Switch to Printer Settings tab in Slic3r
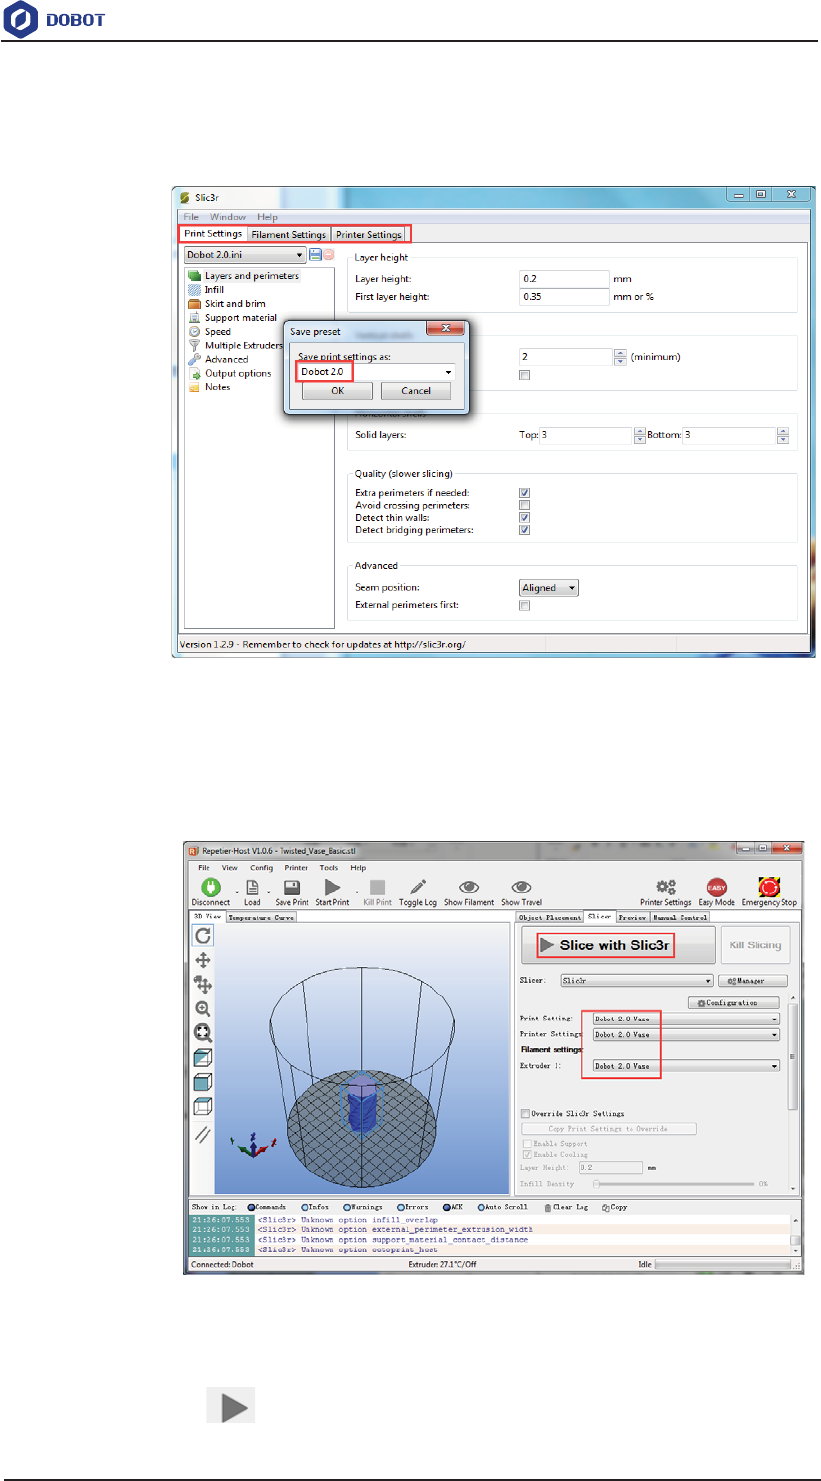Screen dimensions: 821x1481 click(369, 235)
